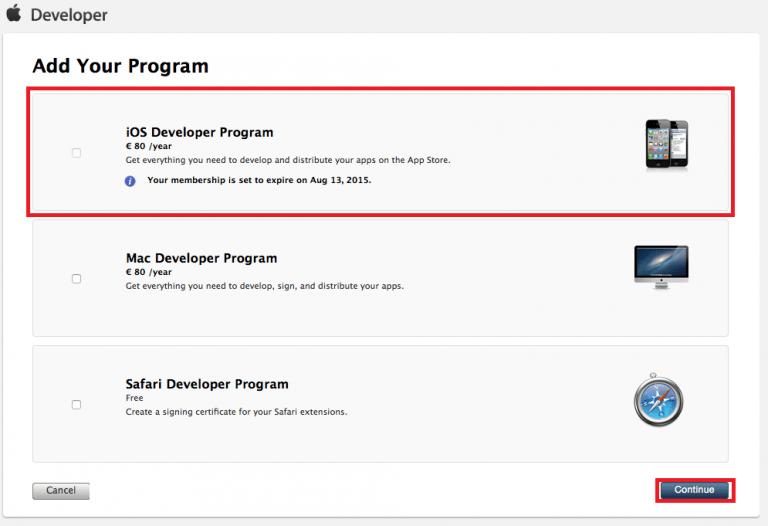Viewport: 768px width, 526px height.
Task: Click the Developer header link
Action: pyautogui.click(x=69, y=15)
